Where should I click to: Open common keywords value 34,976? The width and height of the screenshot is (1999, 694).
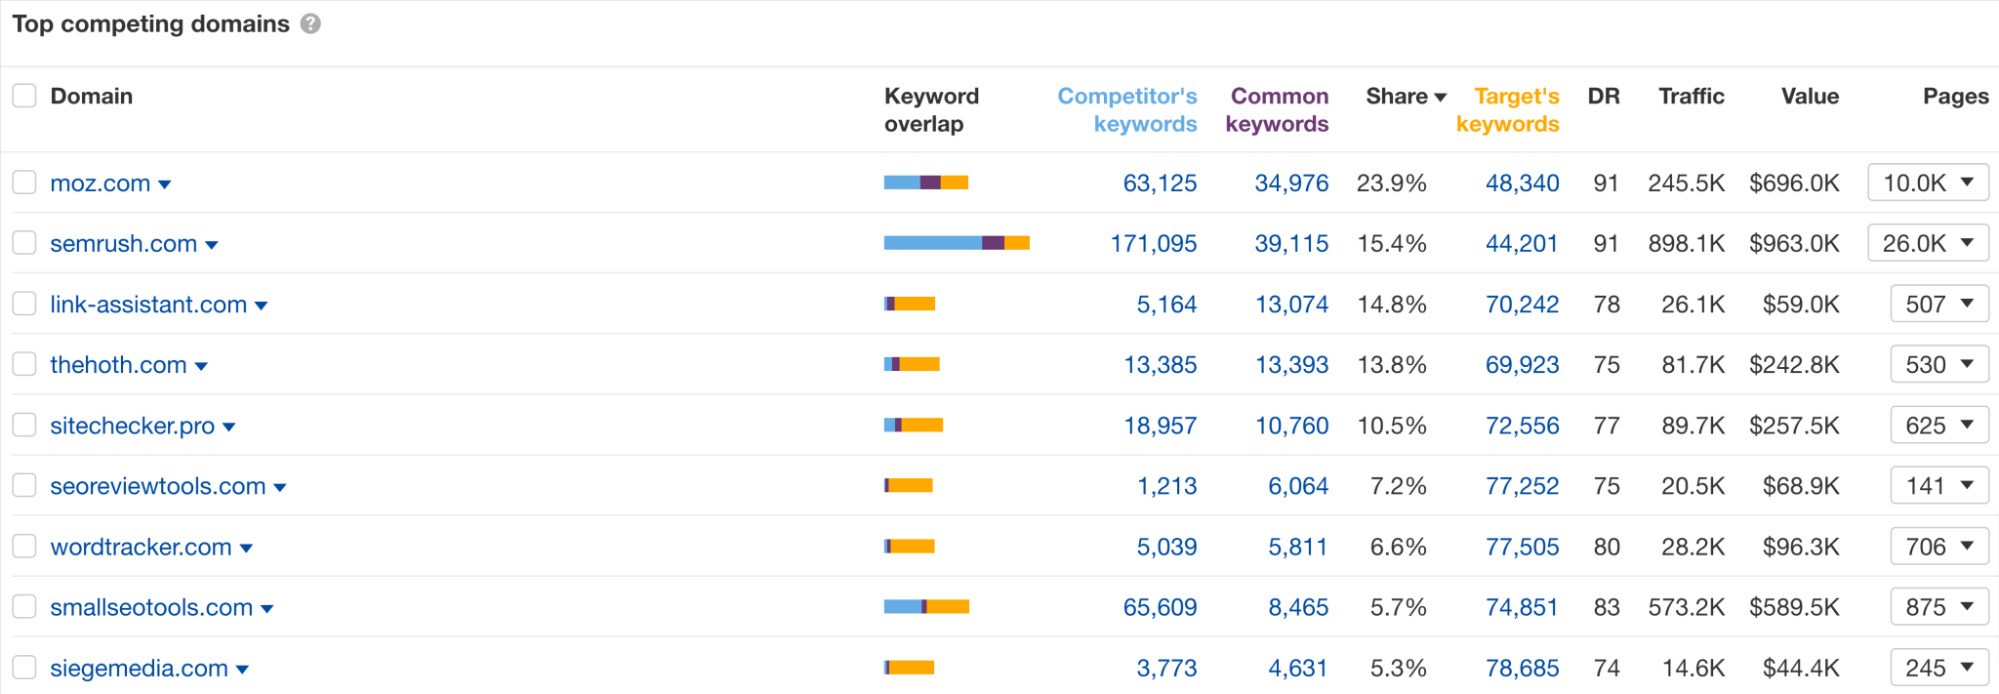point(1291,183)
